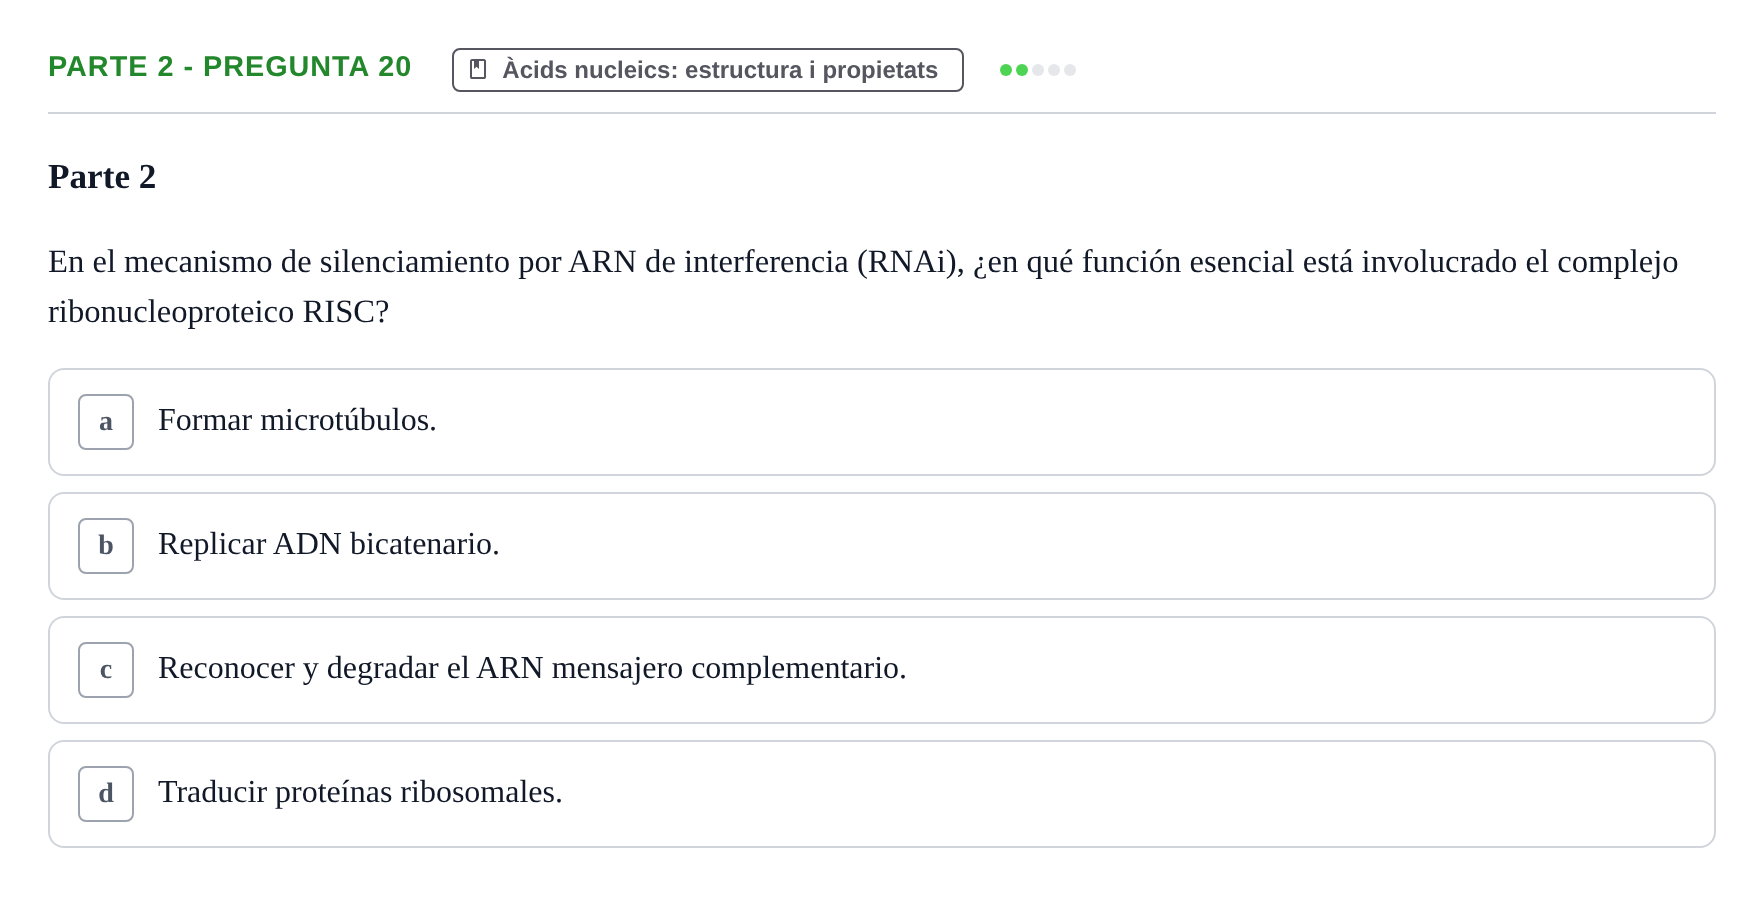Click the 'PARTE 2 - PREGUNTA 20' heading

point(230,66)
